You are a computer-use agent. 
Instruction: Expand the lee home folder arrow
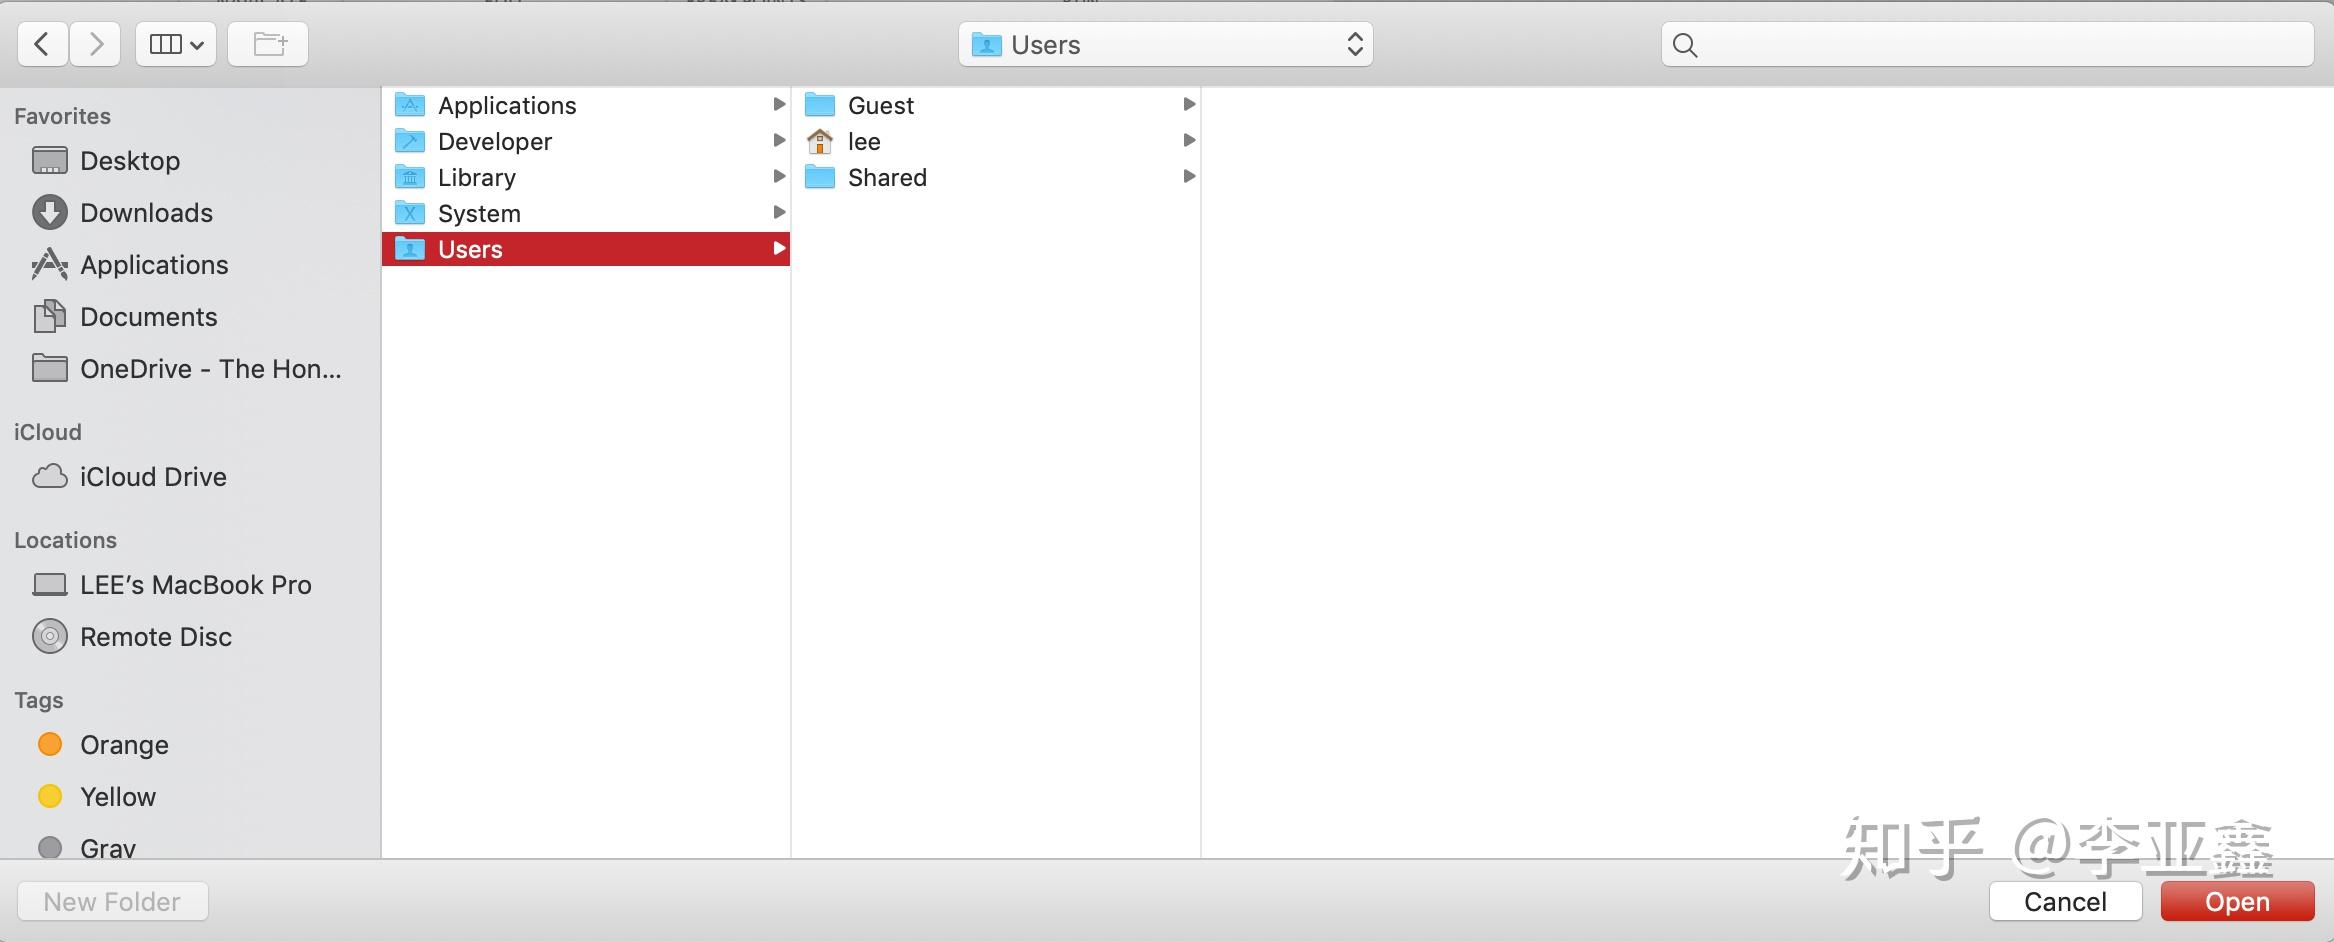coord(1188,140)
